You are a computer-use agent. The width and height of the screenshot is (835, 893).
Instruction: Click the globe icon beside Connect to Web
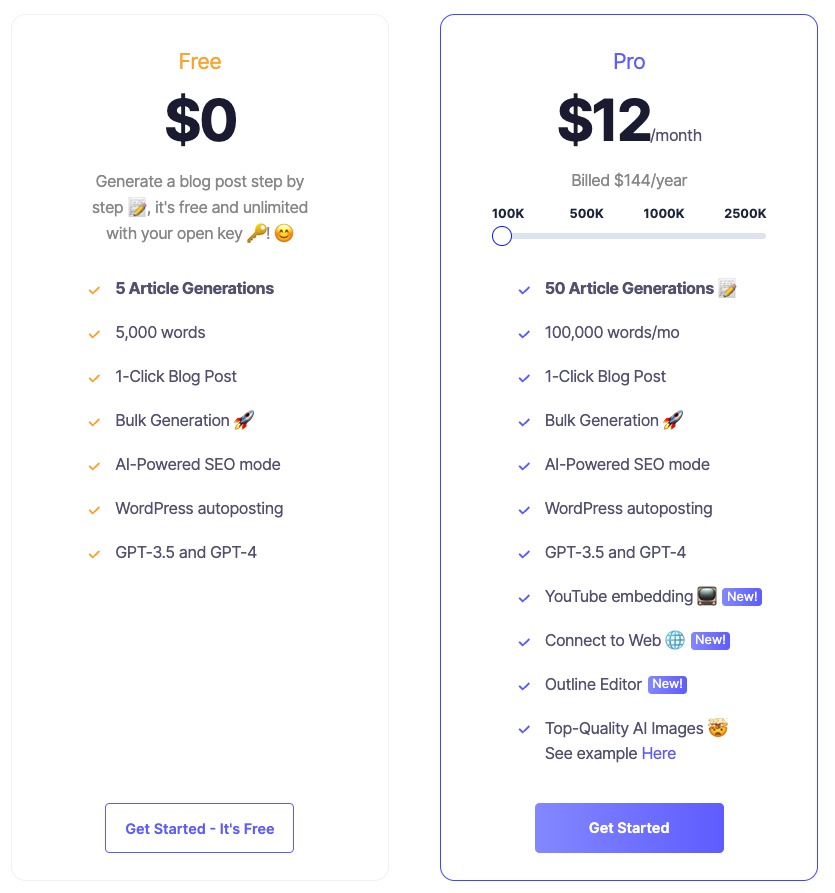click(675, 640)
